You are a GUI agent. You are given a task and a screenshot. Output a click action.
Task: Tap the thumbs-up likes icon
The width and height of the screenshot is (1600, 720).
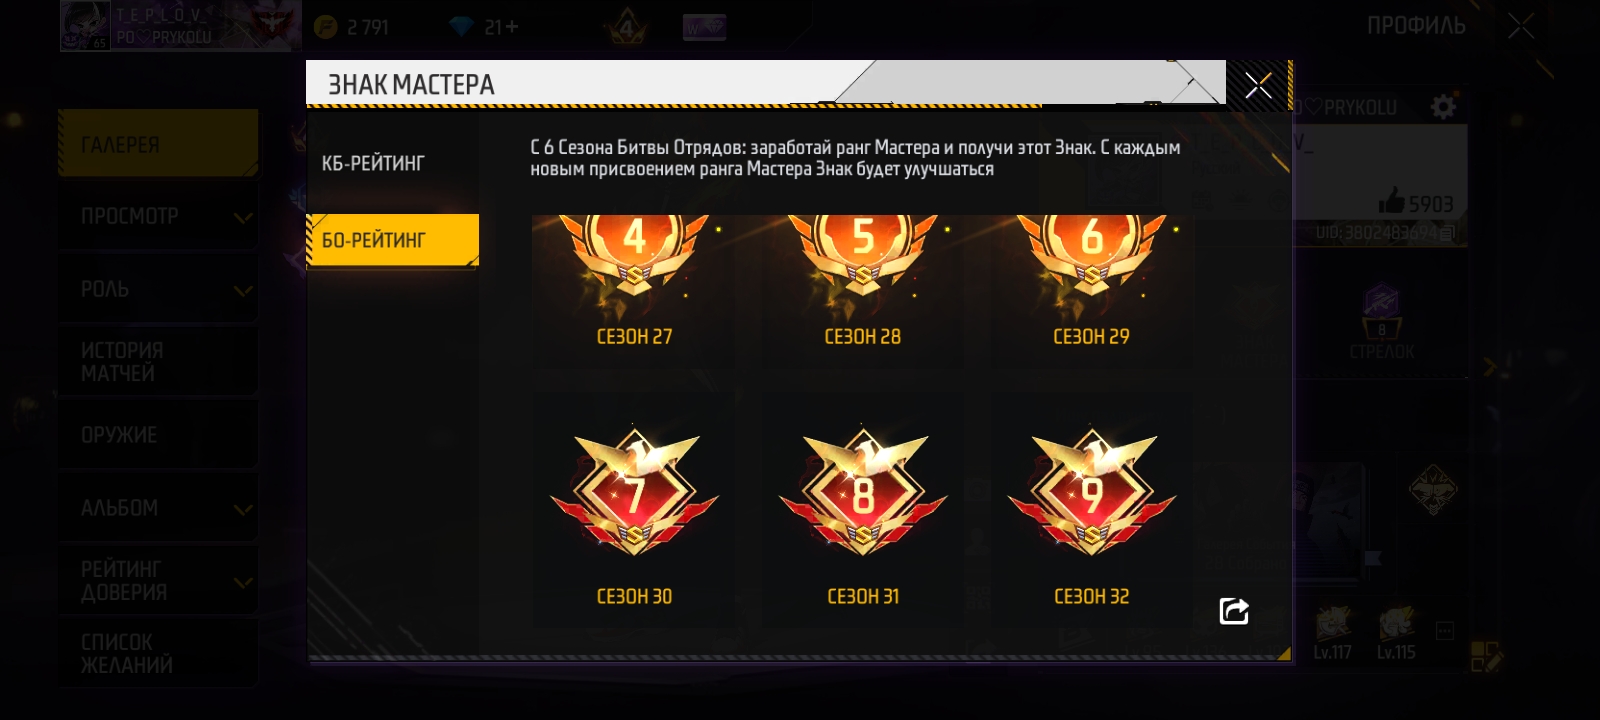(x=1391, y=201)
